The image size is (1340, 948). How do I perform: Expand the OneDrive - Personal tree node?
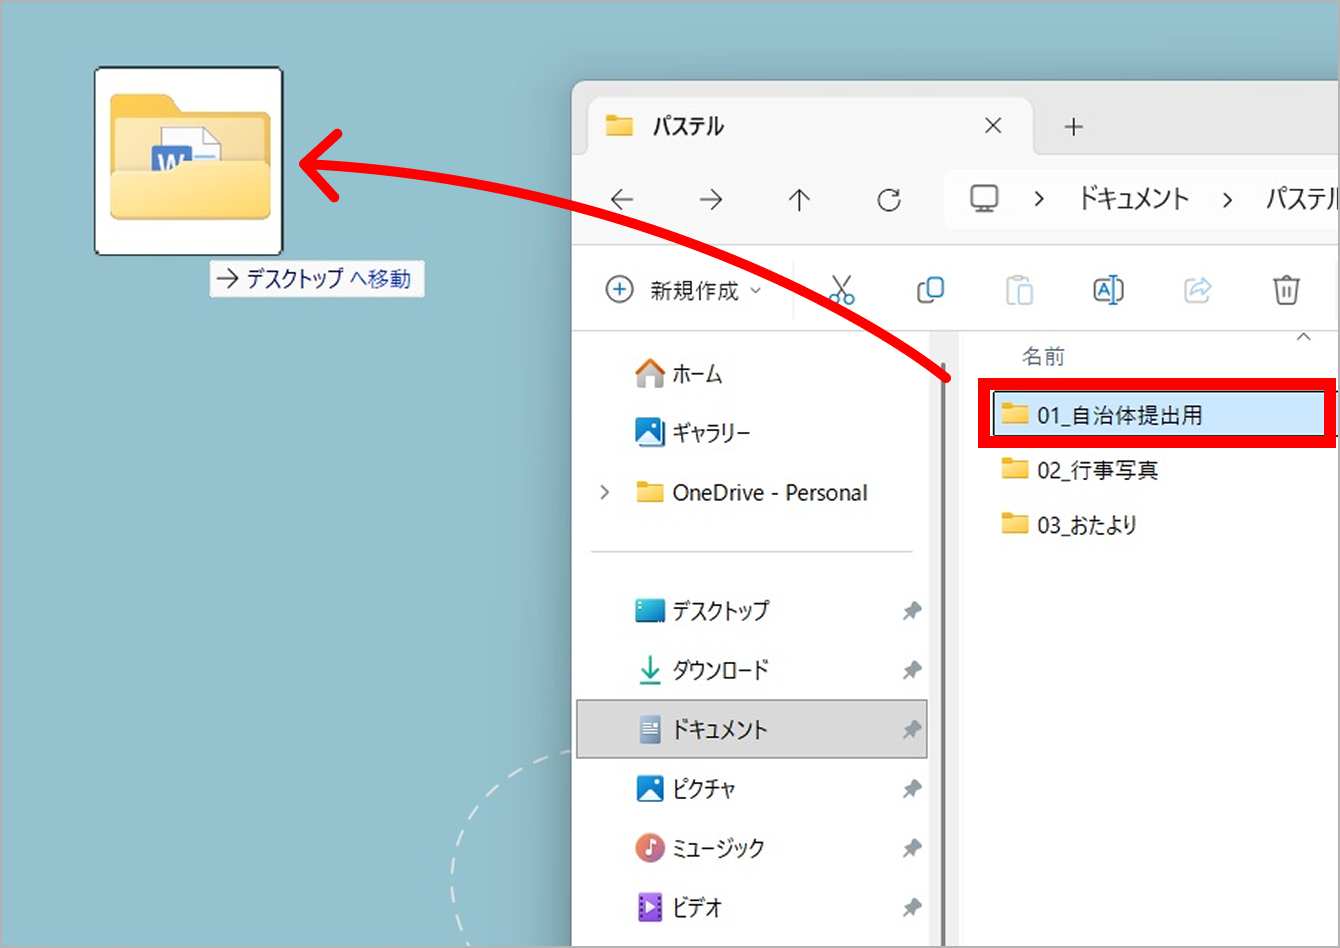point(604,492)
